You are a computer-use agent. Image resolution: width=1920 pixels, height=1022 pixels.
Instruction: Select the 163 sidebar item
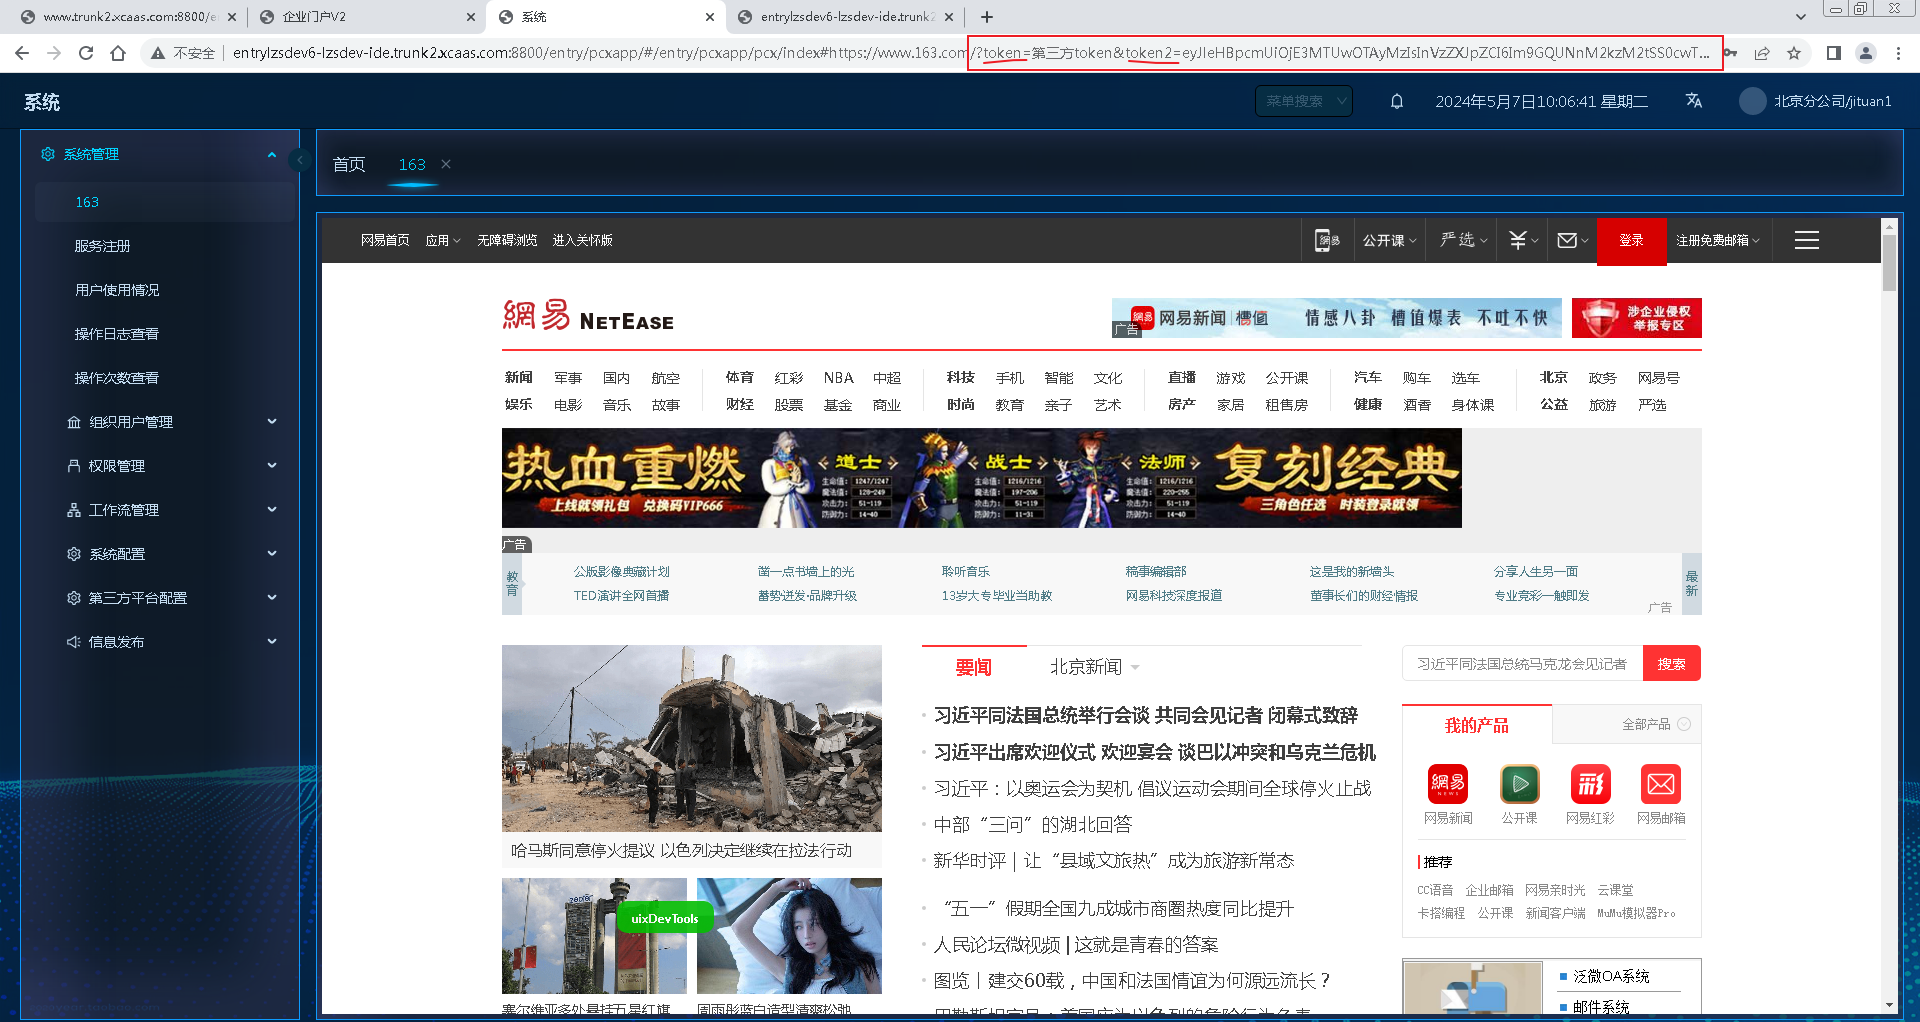[x=165, y=202]
